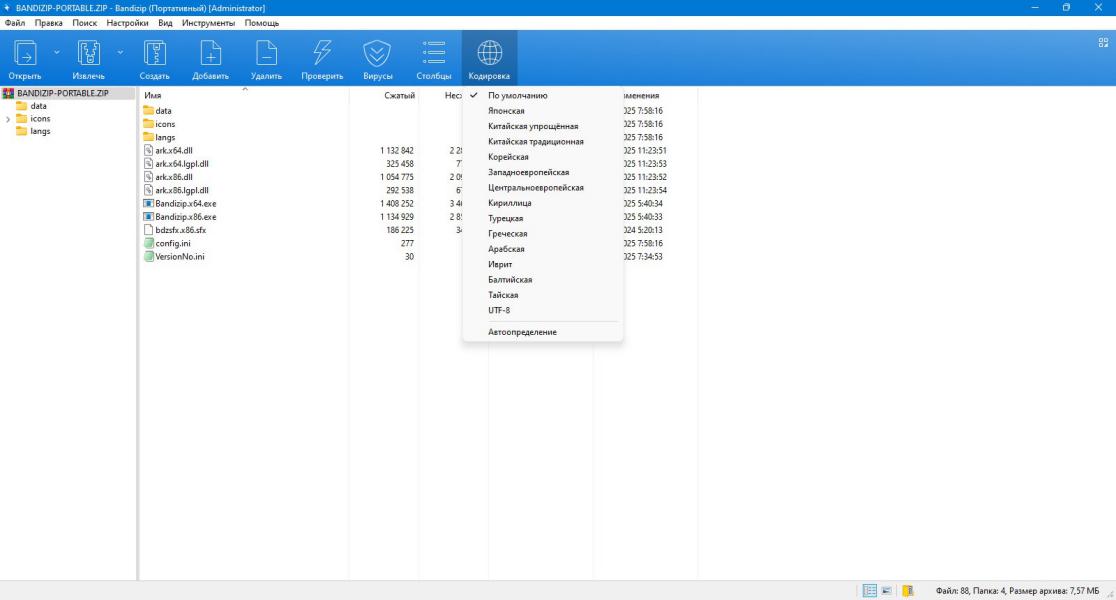This screenshot has height=600, width=1116.
Task: Choose Корейская encoding
Action: [542, 157]
